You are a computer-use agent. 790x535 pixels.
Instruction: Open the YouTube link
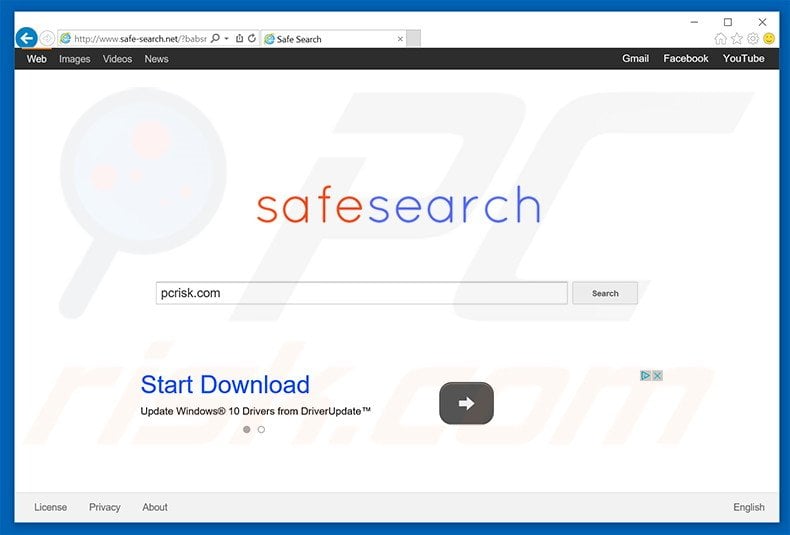pos(744,58)
